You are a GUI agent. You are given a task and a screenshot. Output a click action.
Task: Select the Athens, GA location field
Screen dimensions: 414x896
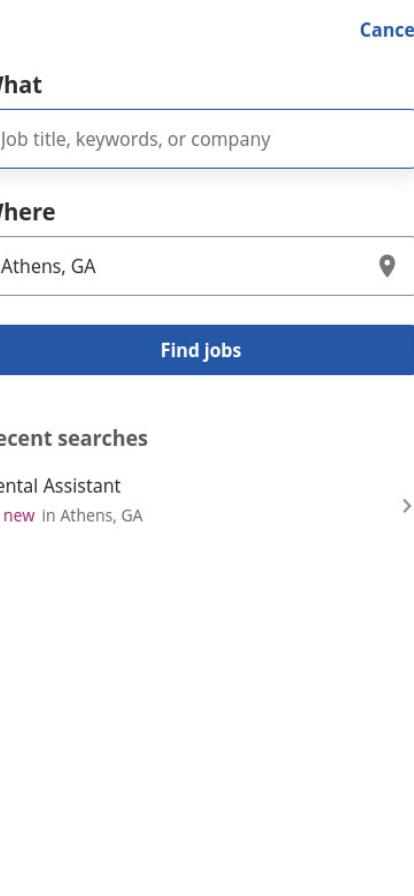(x=206, y=266)
